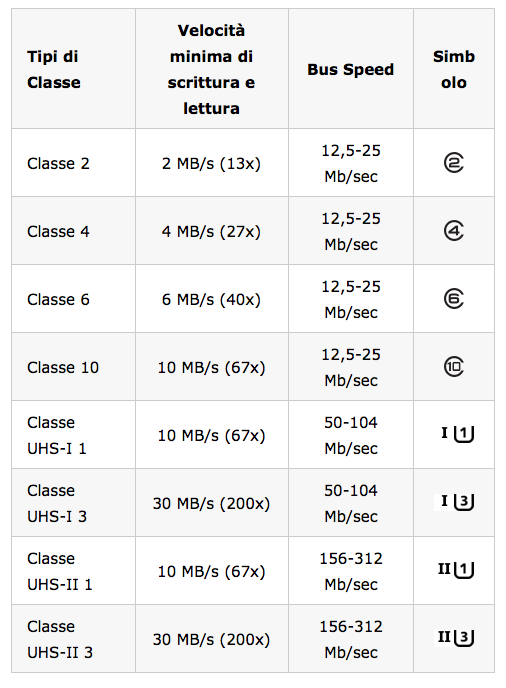This screenshot has height=688, width=506.
Task: Click the '6 MB/s (40x)' cell
Action: pos(211,299)
